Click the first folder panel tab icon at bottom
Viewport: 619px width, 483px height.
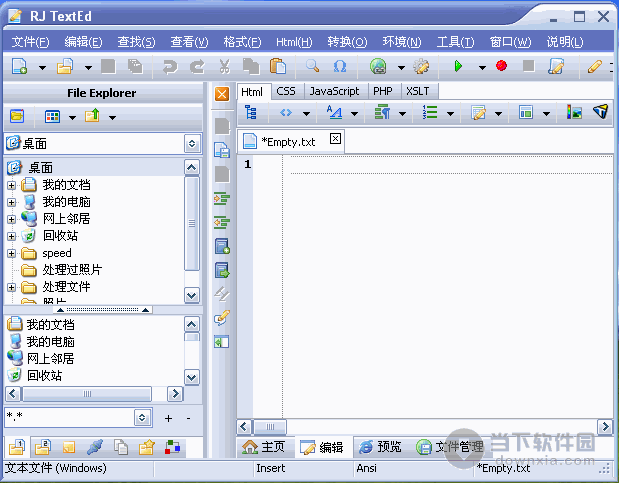pyautogui.click(x=17, y=447)
